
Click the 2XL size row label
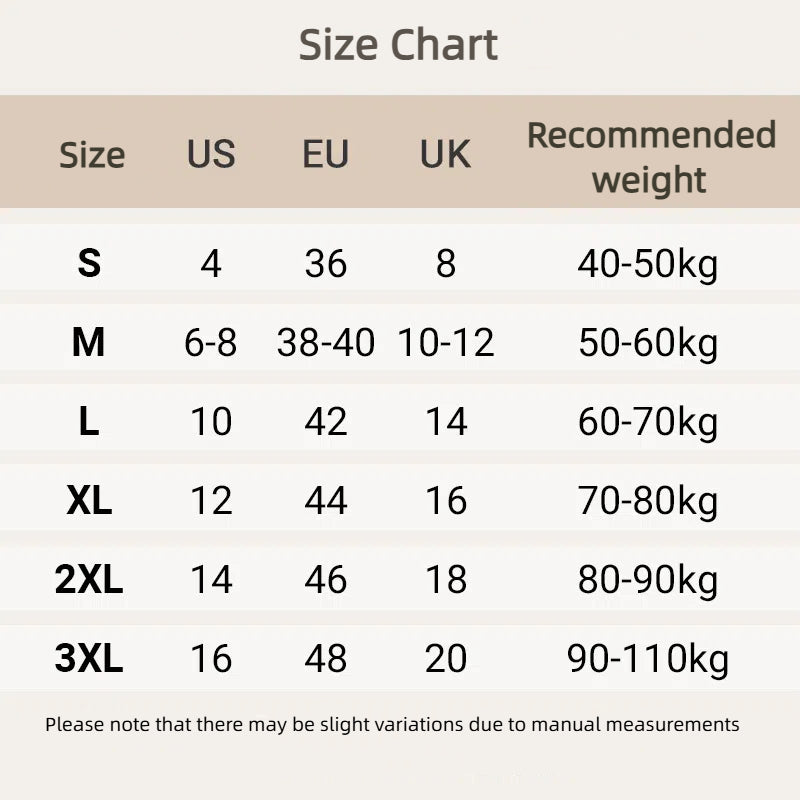[x=89, y=580]
